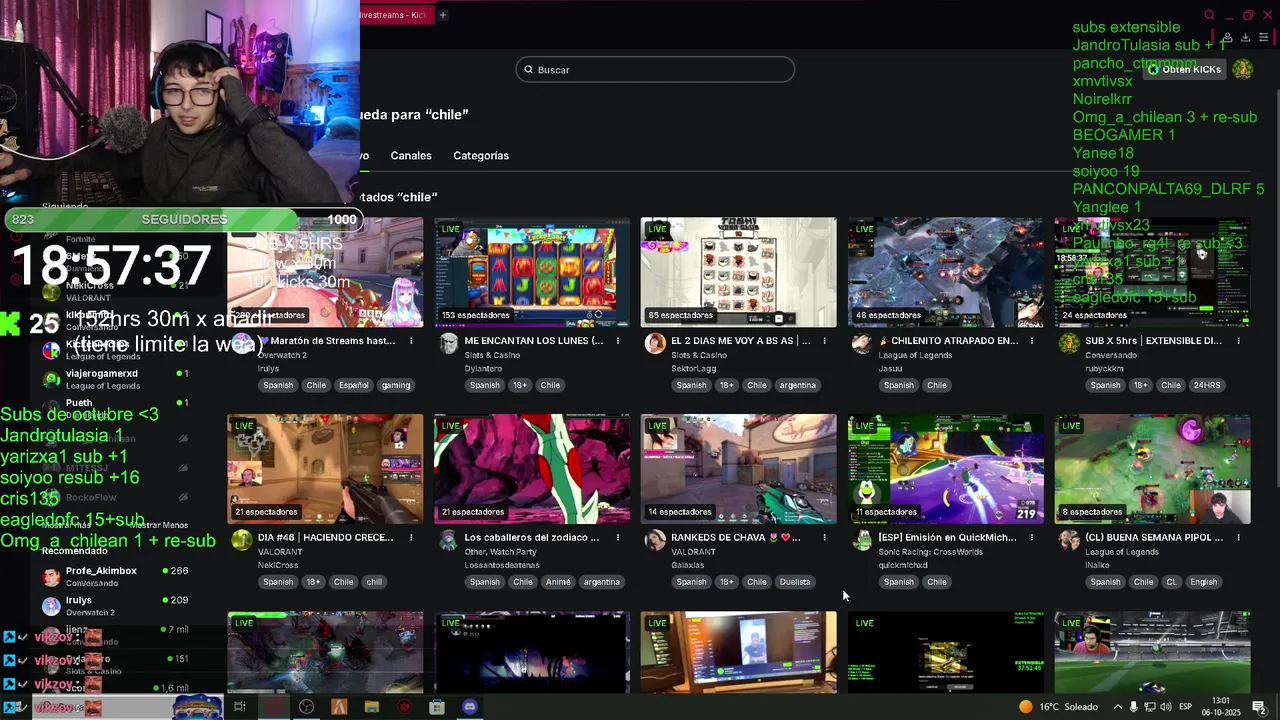Viewport: 1280px width, 720px height.
Task: Click the NekiCross channel avatar under DIA #48
Action: 241,541
